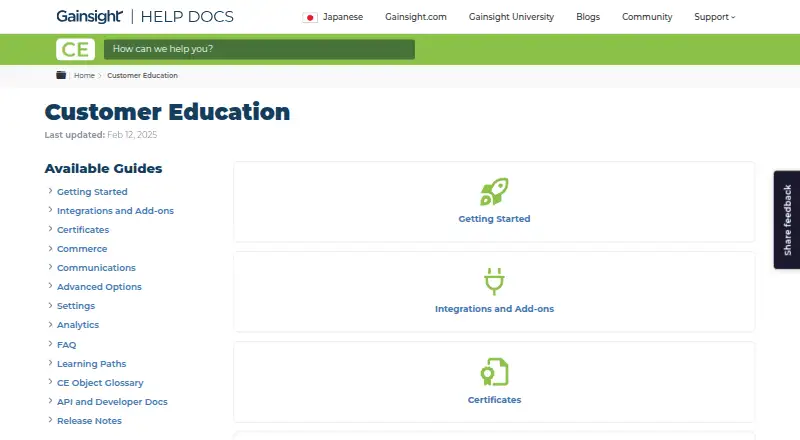Open Gainsight.com from top navigation
800x440 pixels.
[416, 17]
